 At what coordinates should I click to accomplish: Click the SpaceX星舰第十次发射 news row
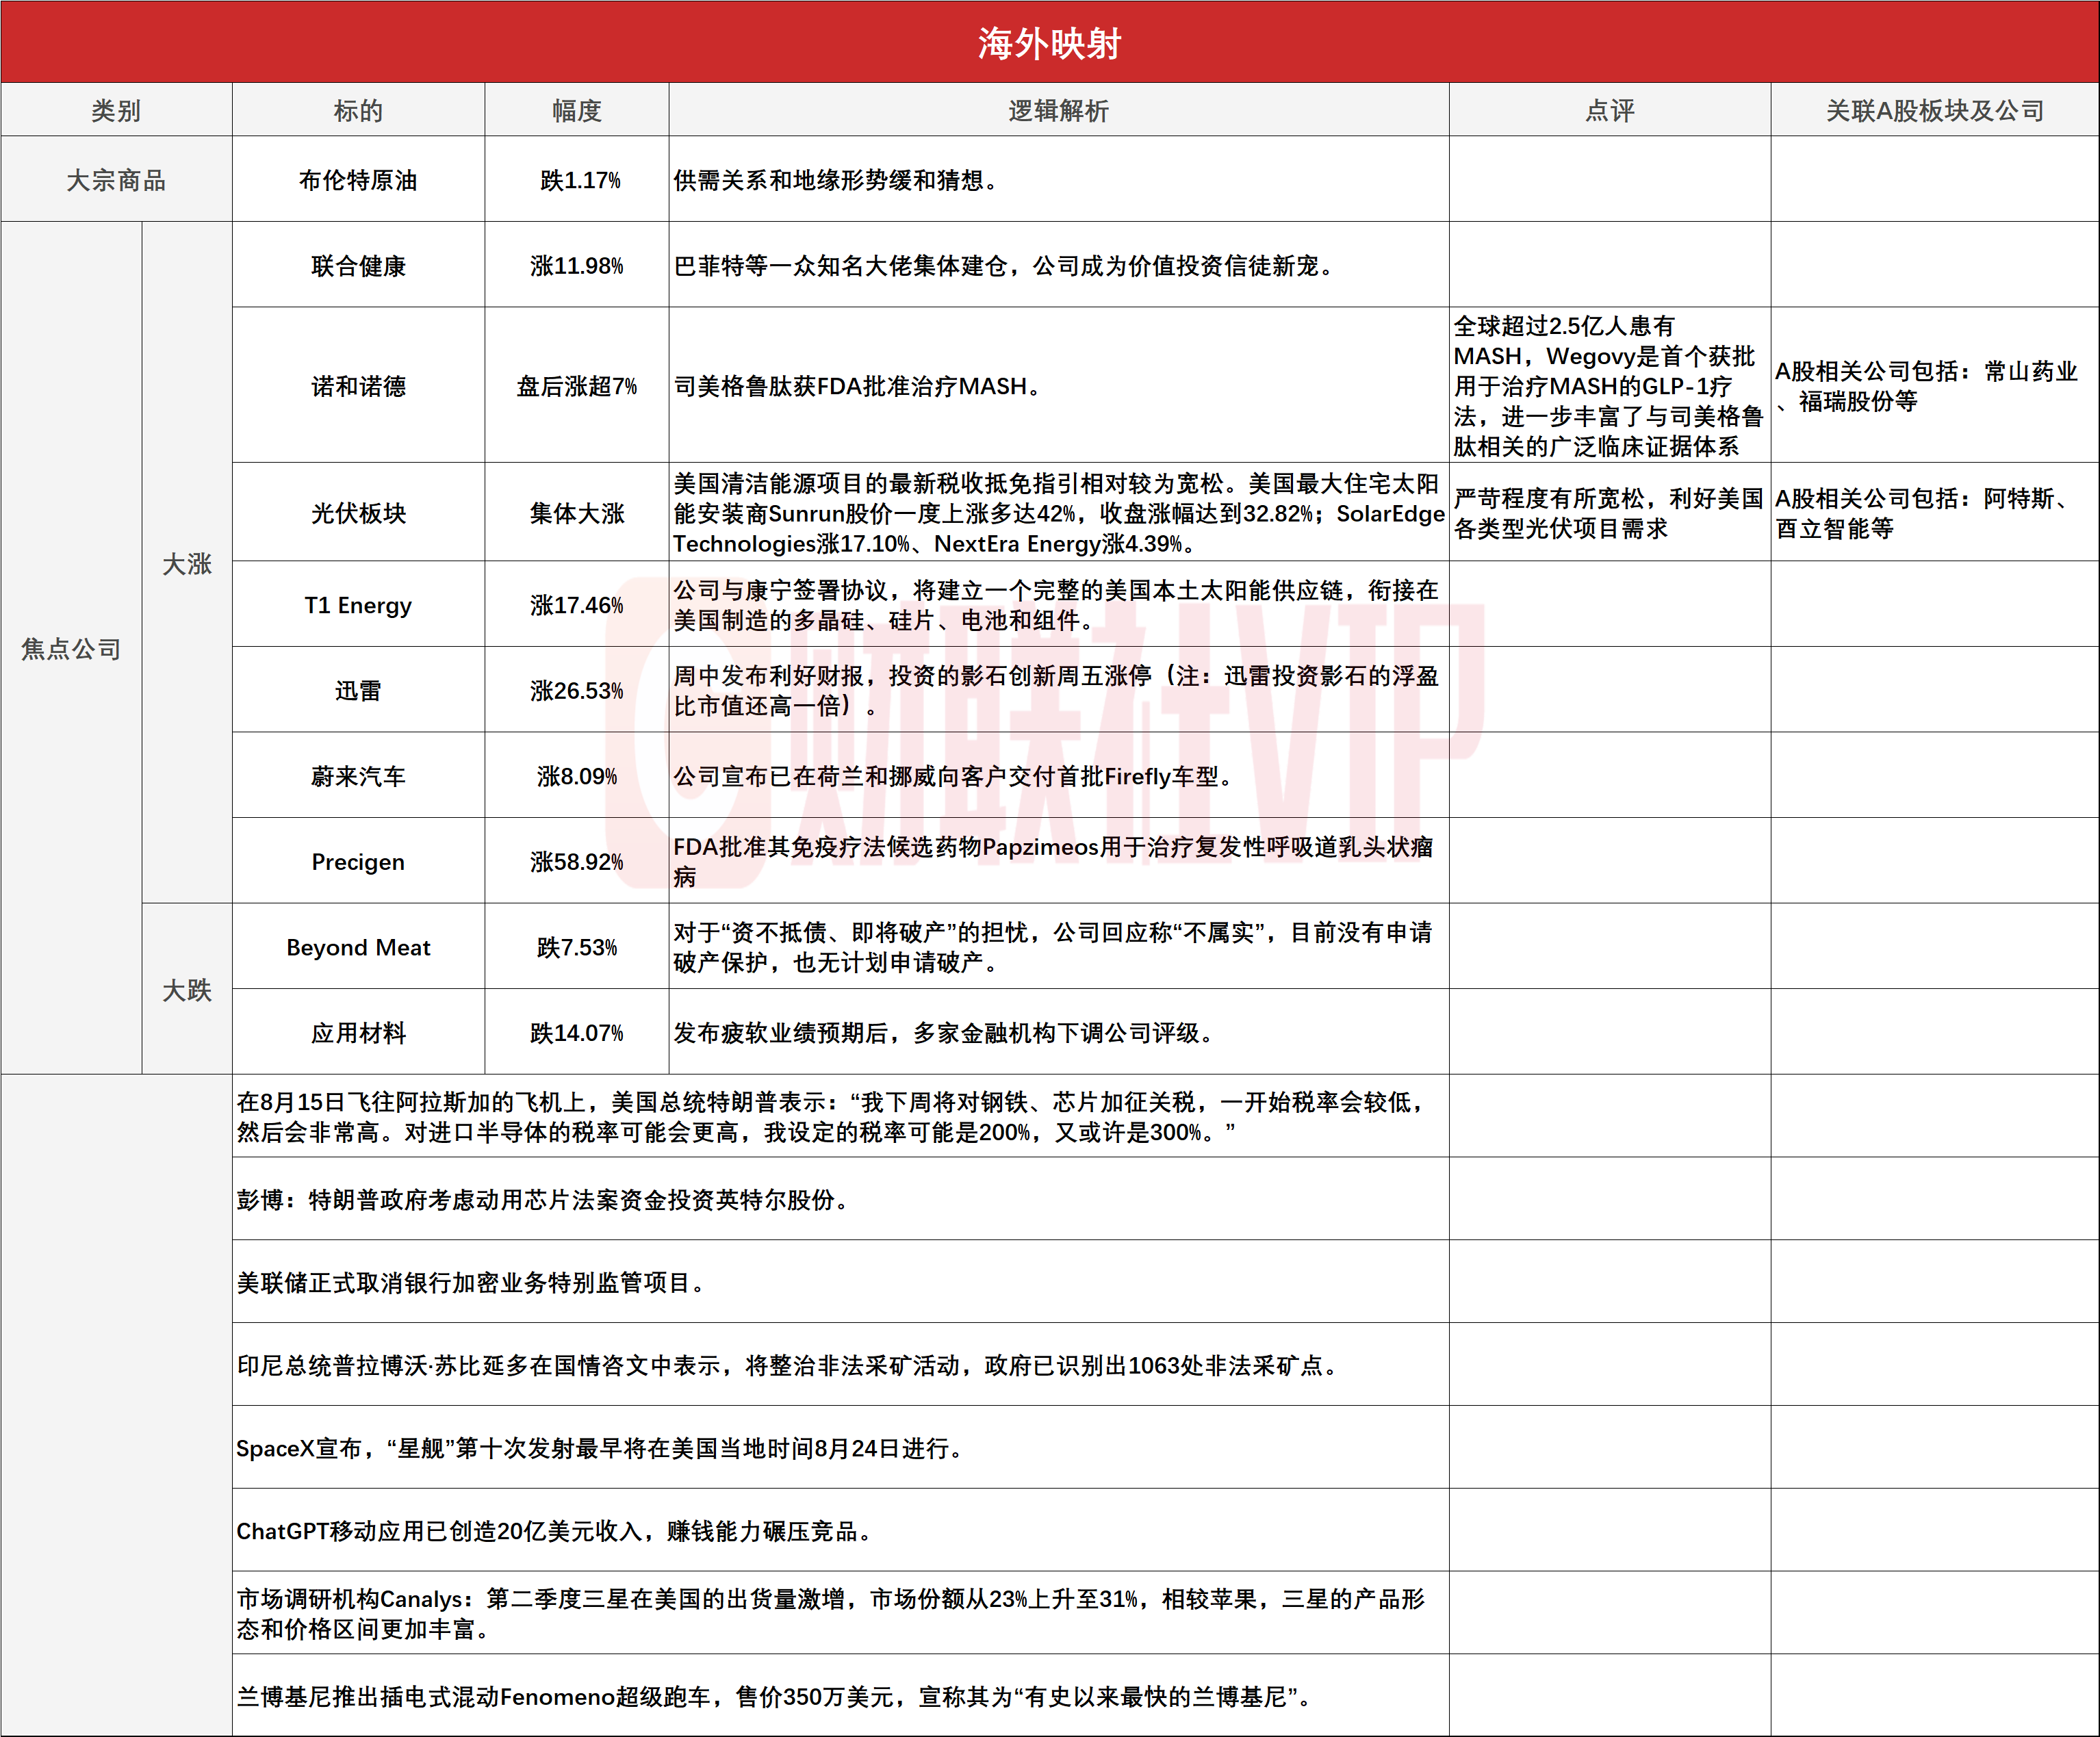point(840,1448)
